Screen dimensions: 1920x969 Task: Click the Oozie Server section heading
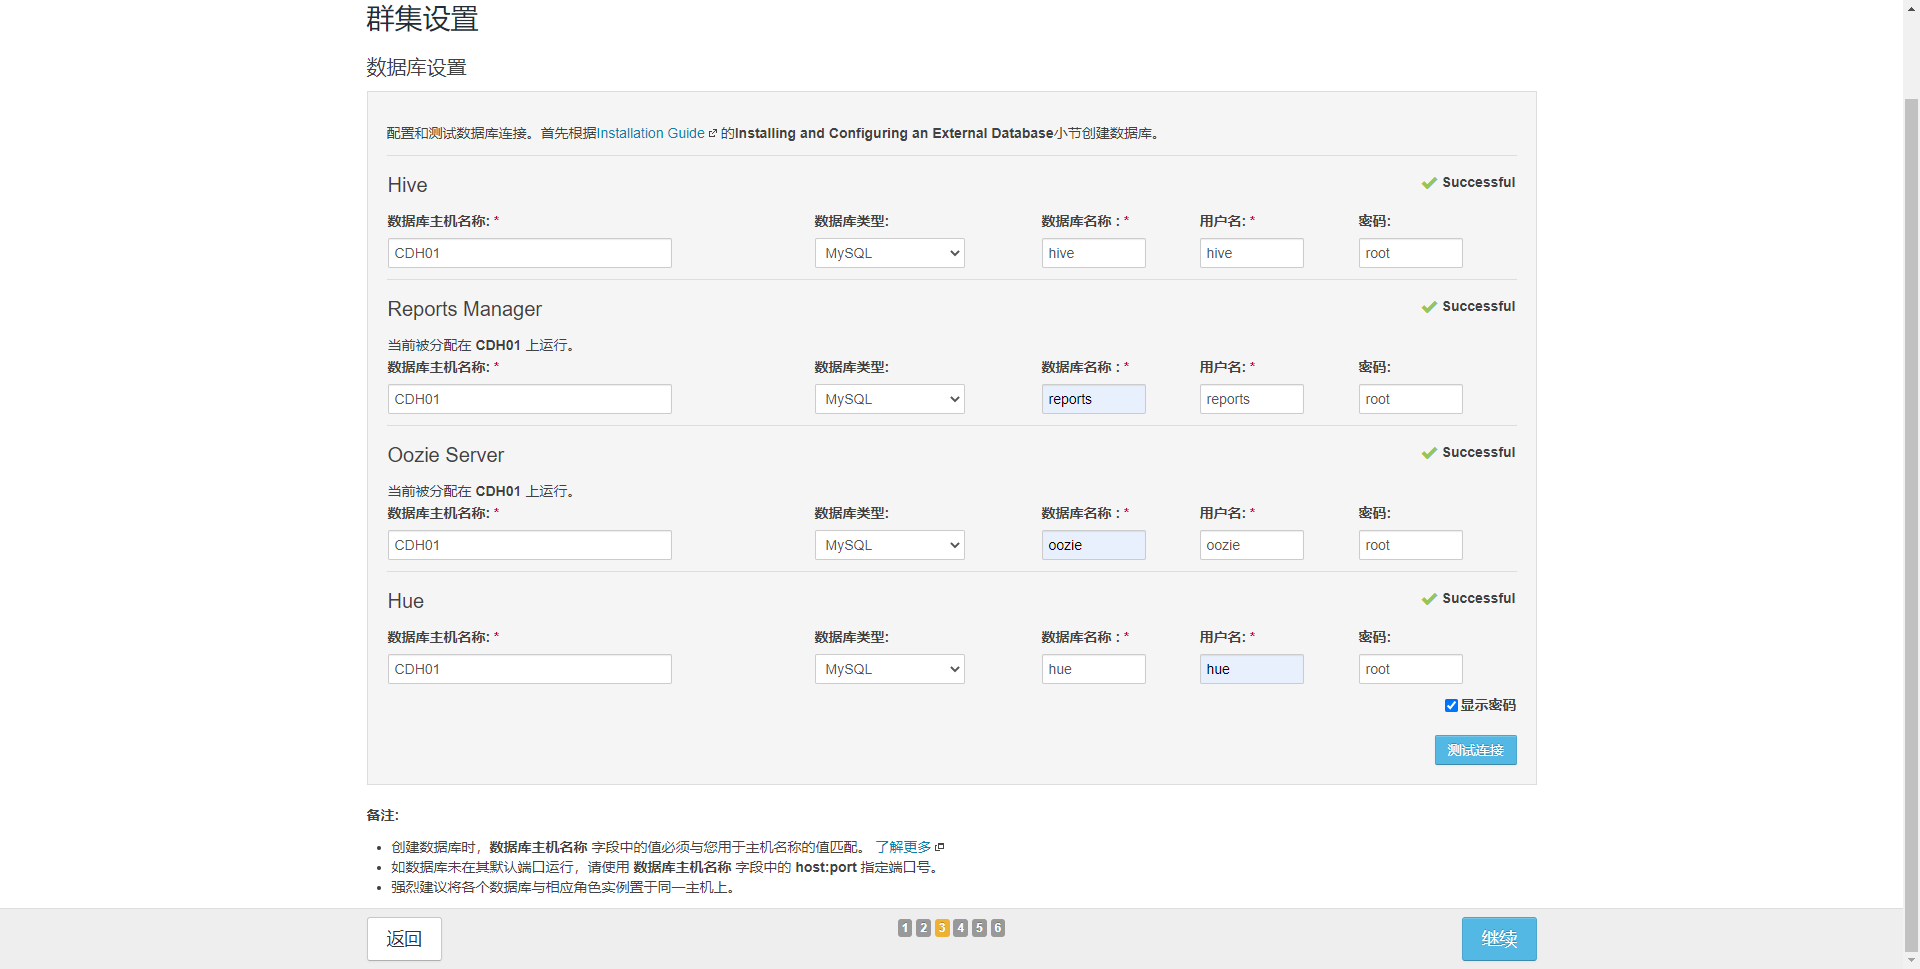click(x=446, y=455)
